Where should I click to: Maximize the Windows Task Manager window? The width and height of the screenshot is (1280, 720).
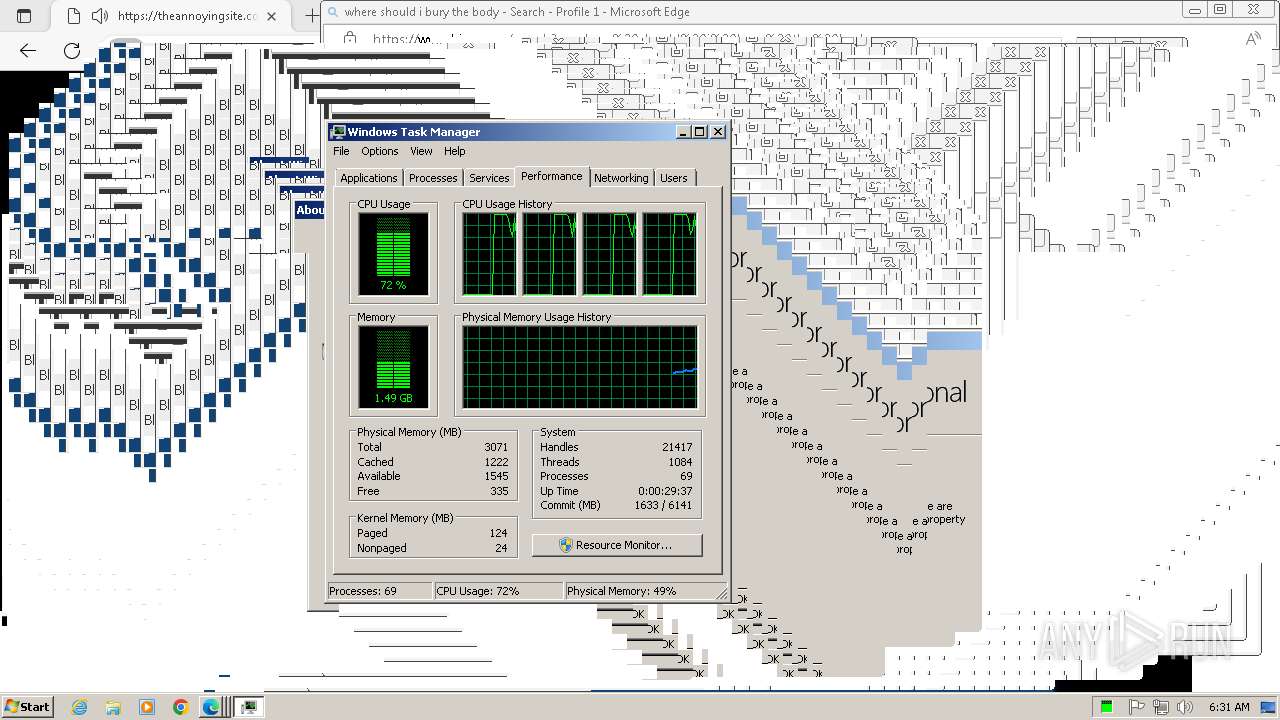700,132
